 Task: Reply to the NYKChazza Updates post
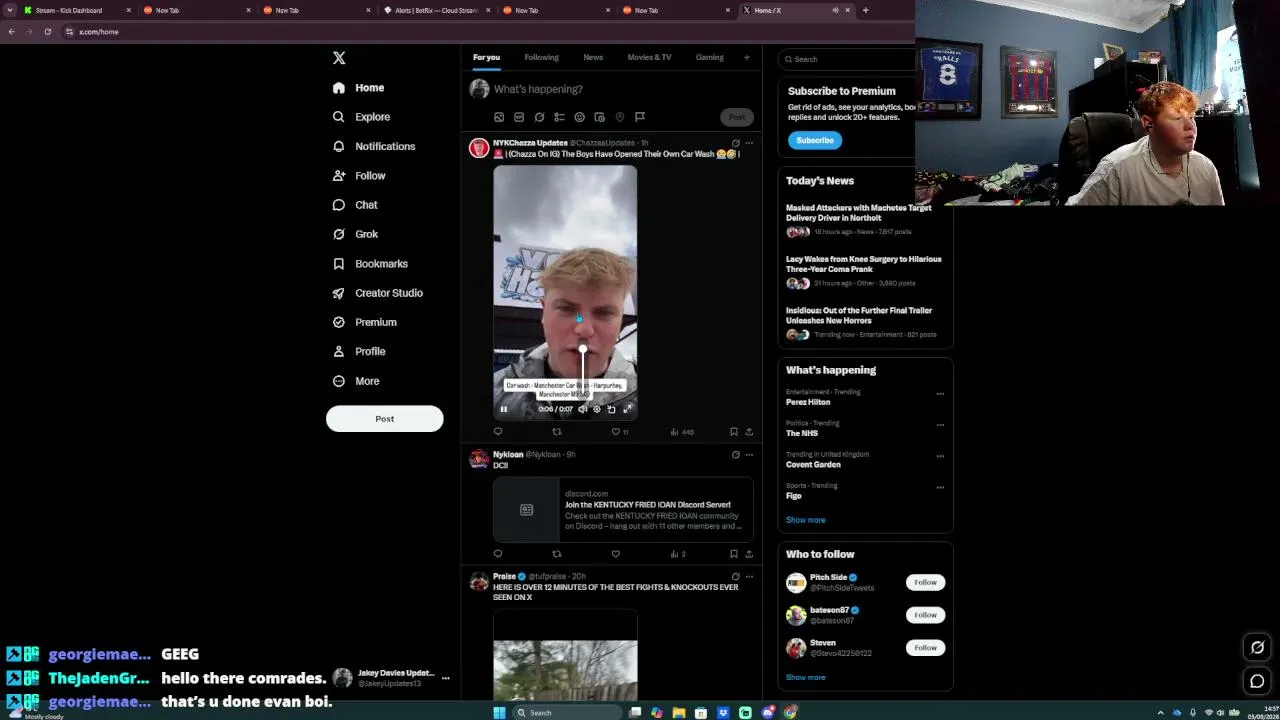(498, 432)
